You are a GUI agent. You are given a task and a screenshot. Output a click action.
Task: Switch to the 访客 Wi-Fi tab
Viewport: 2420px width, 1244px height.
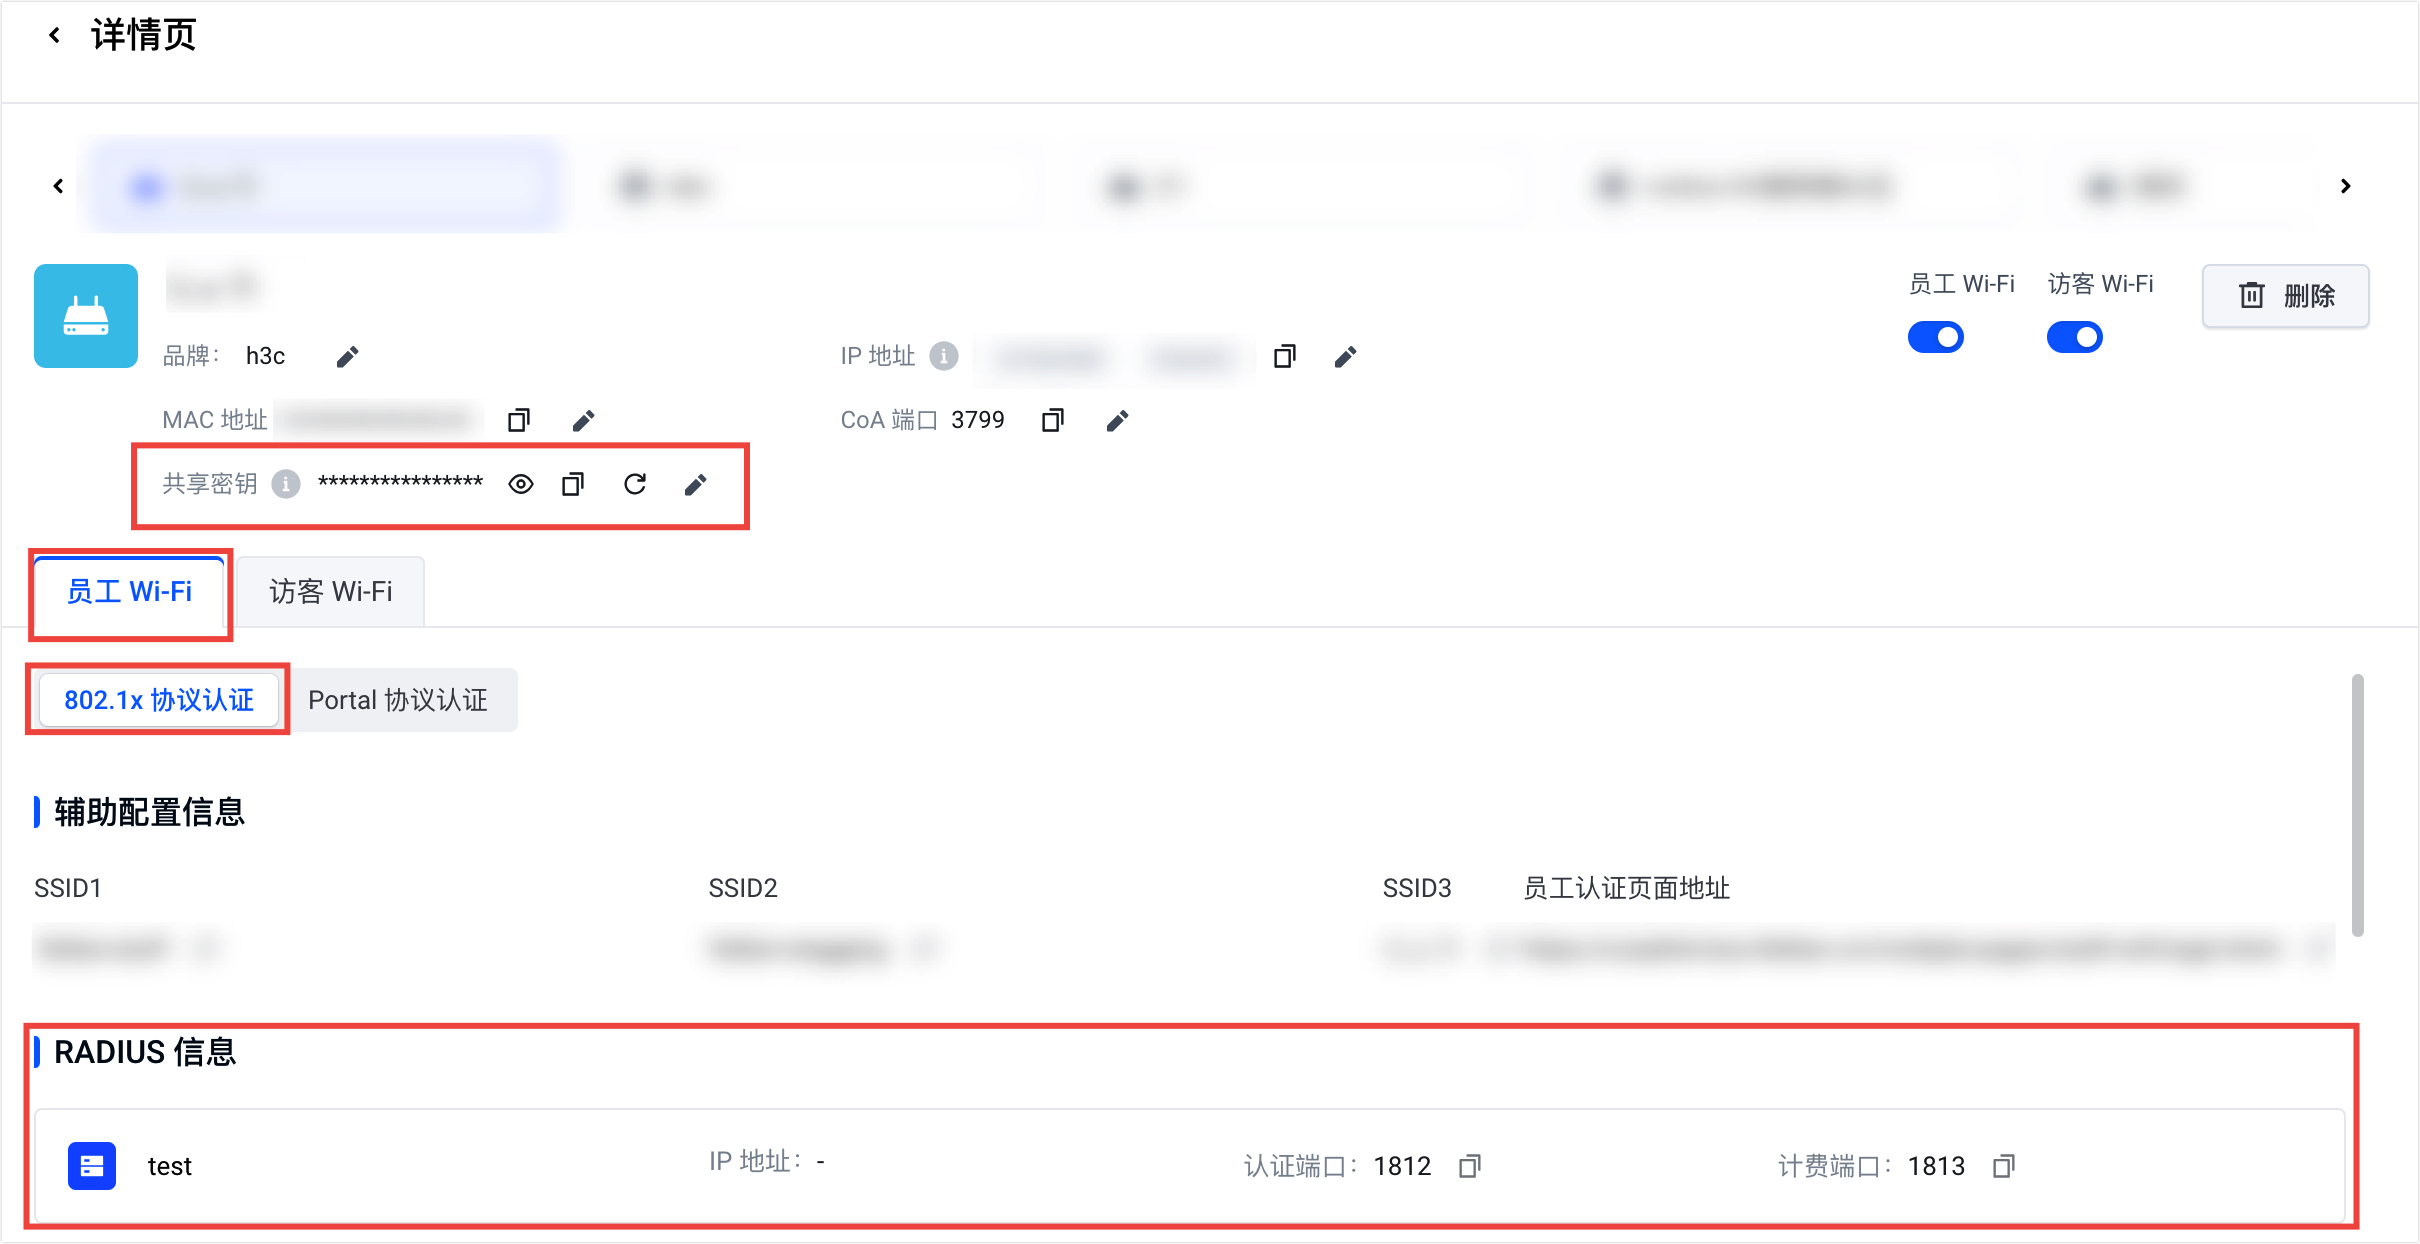coord(331,592)
